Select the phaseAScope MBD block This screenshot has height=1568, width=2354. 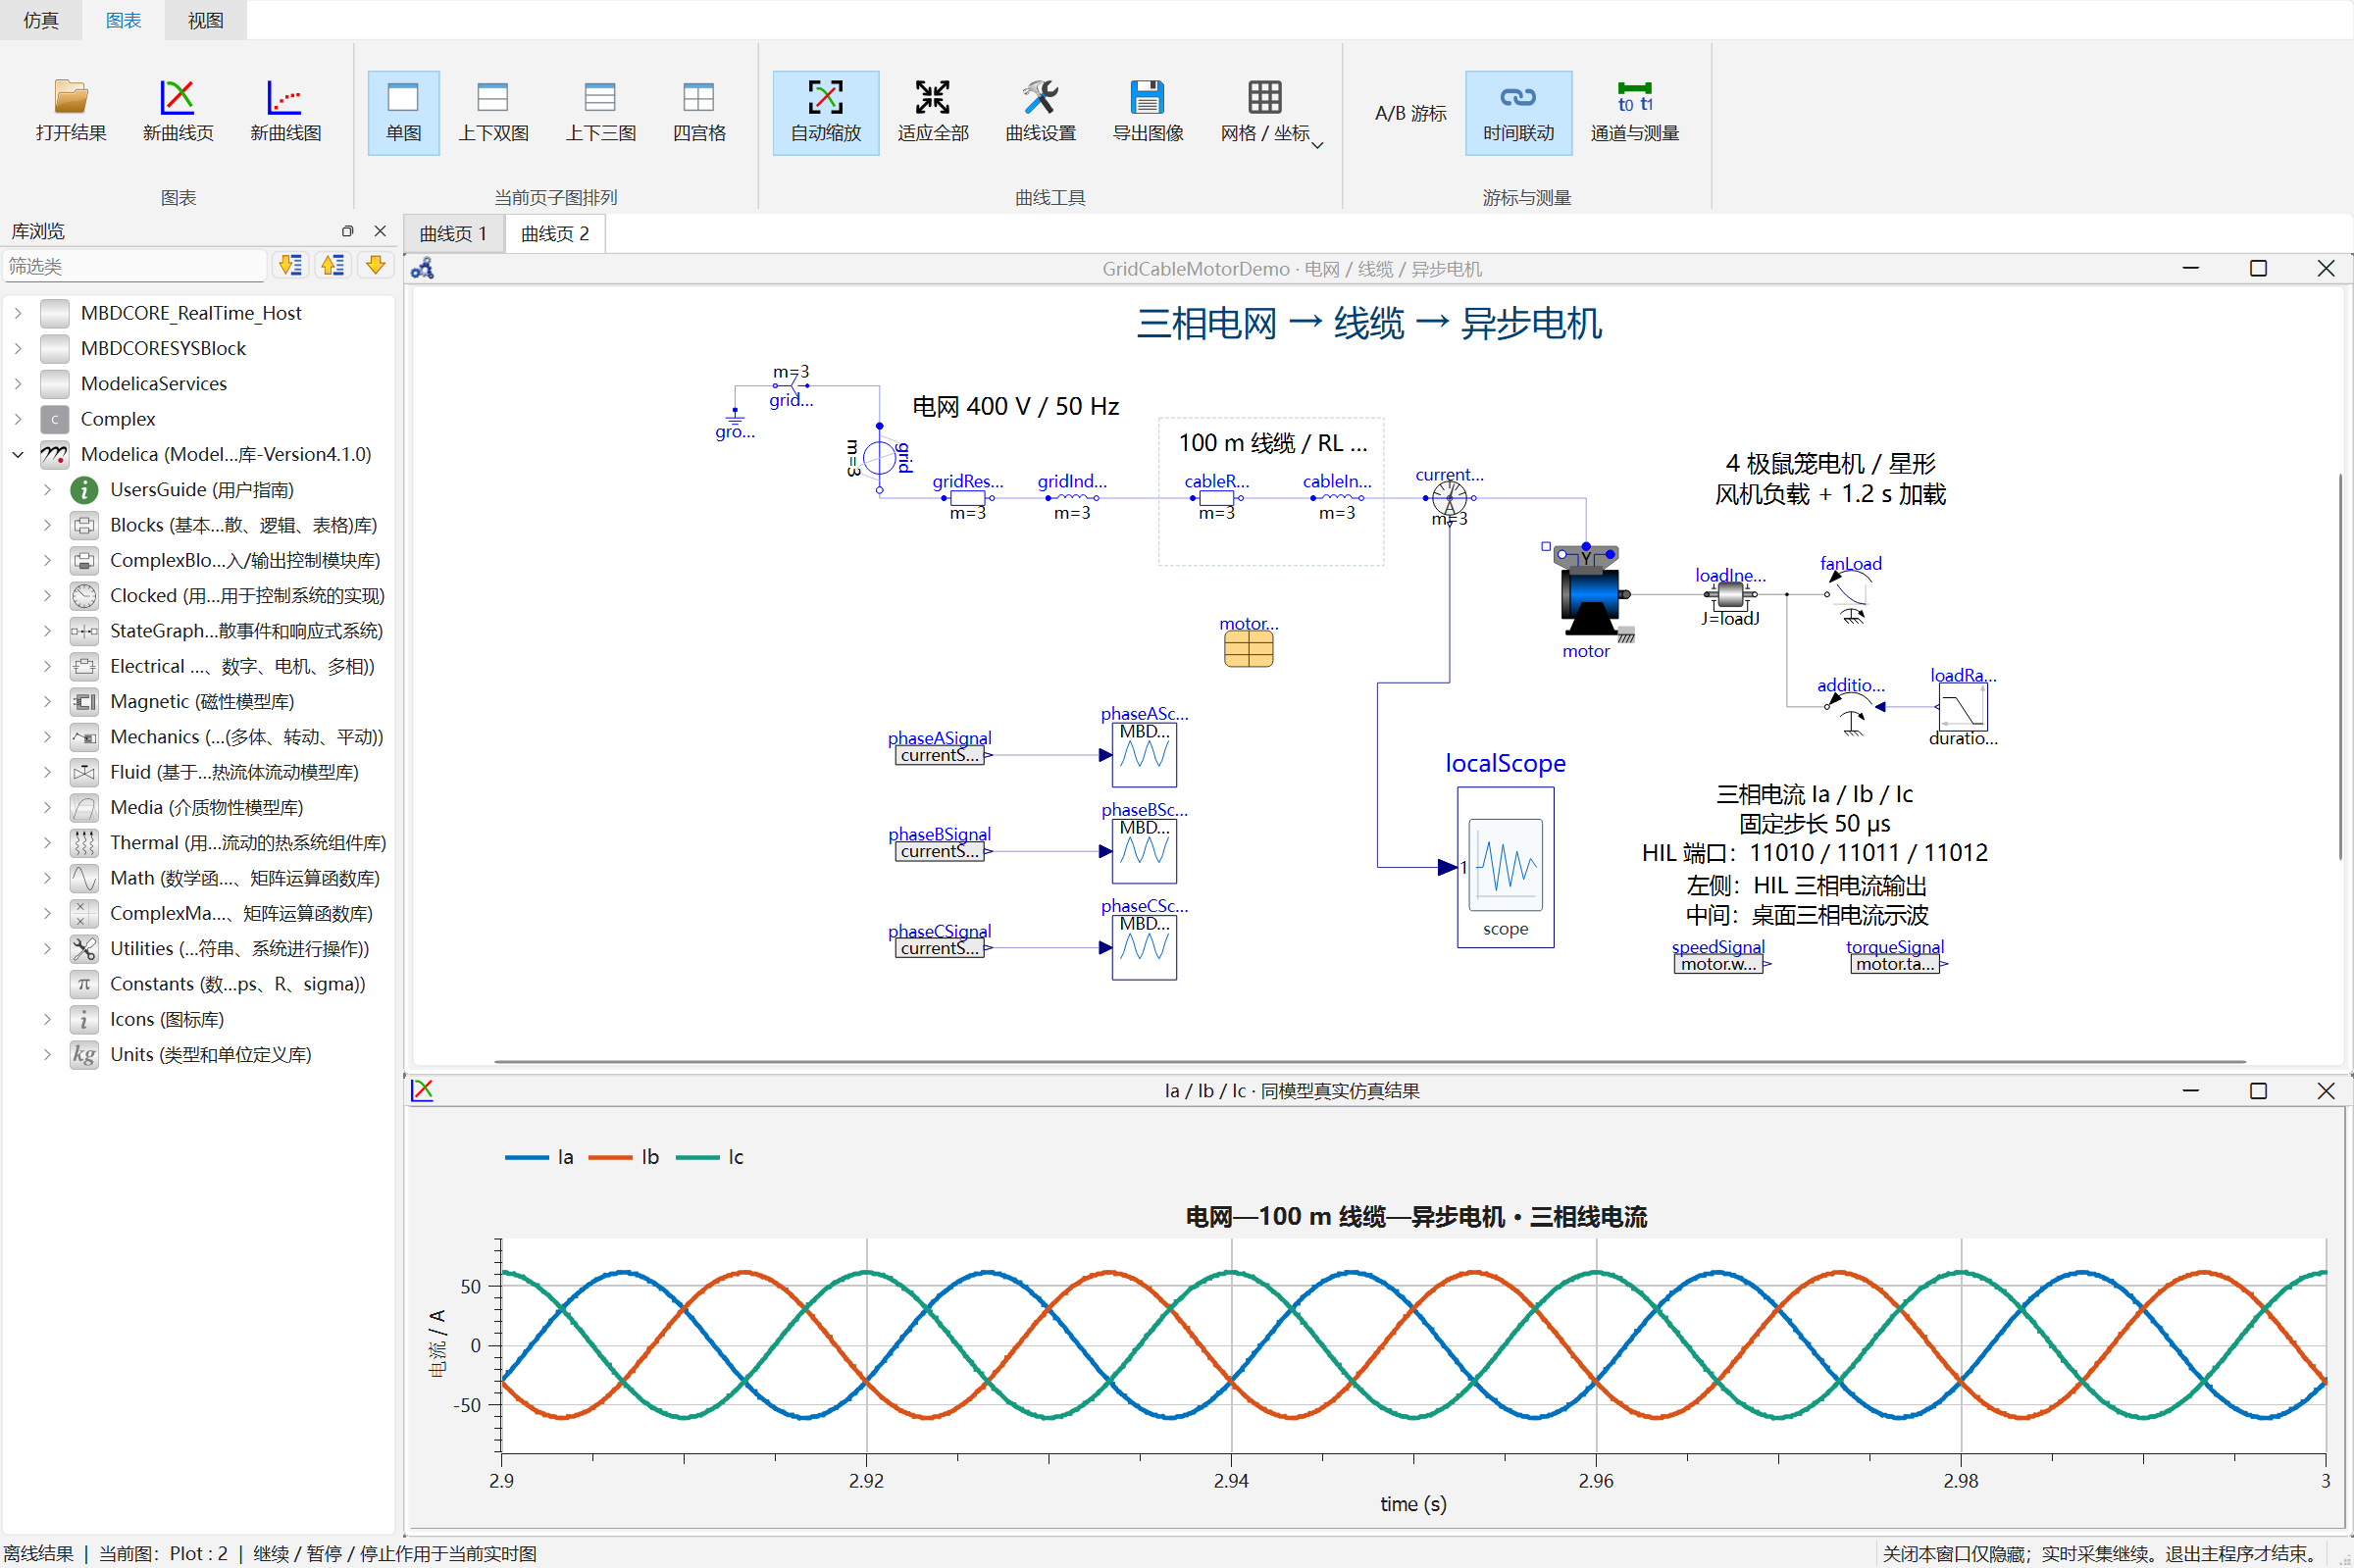coord(1144,755)
